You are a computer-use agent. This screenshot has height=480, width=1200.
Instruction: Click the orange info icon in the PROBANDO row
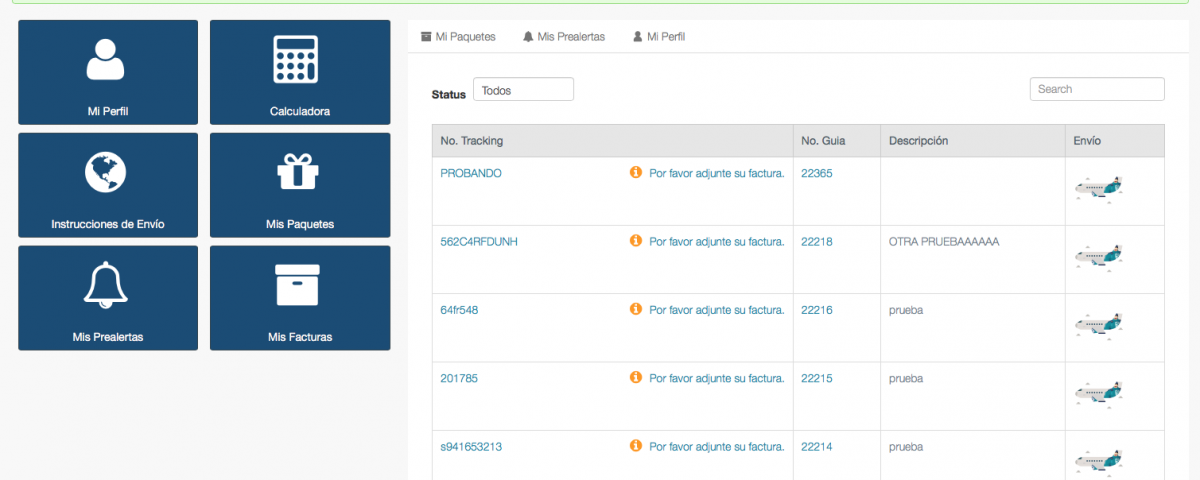click(635, 172)
